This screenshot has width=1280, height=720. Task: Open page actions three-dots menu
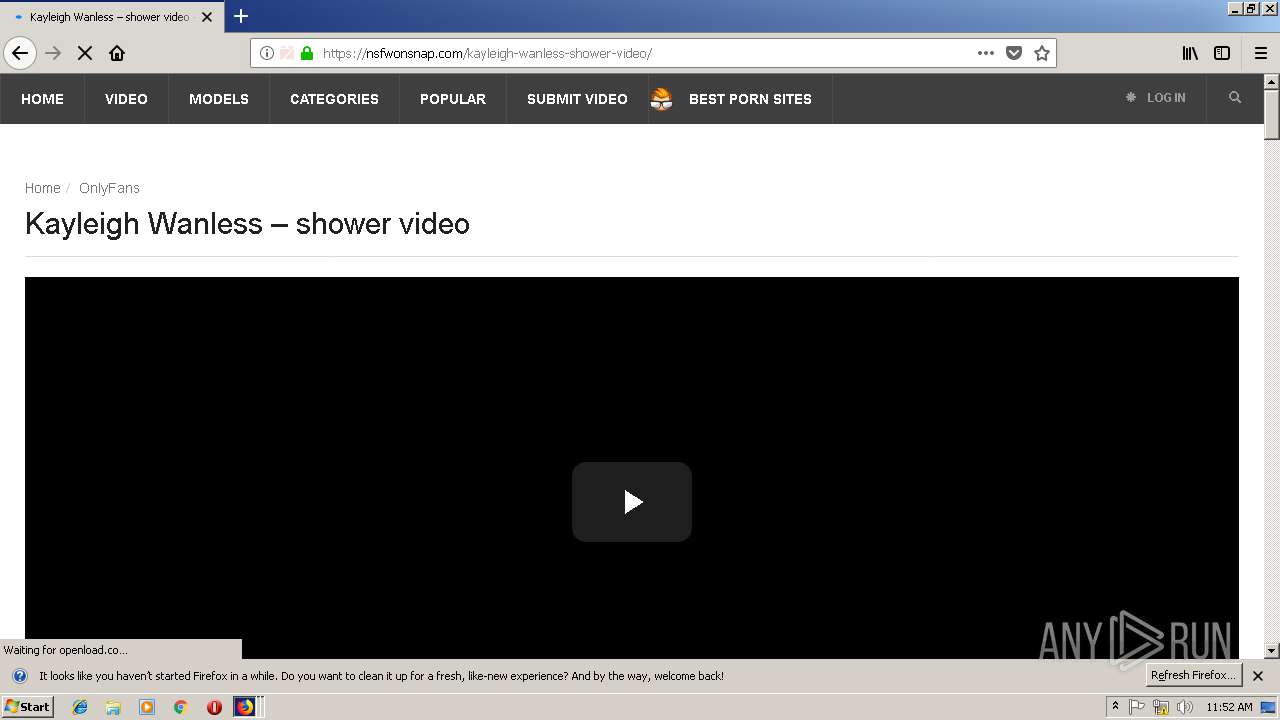click(986, 53)
